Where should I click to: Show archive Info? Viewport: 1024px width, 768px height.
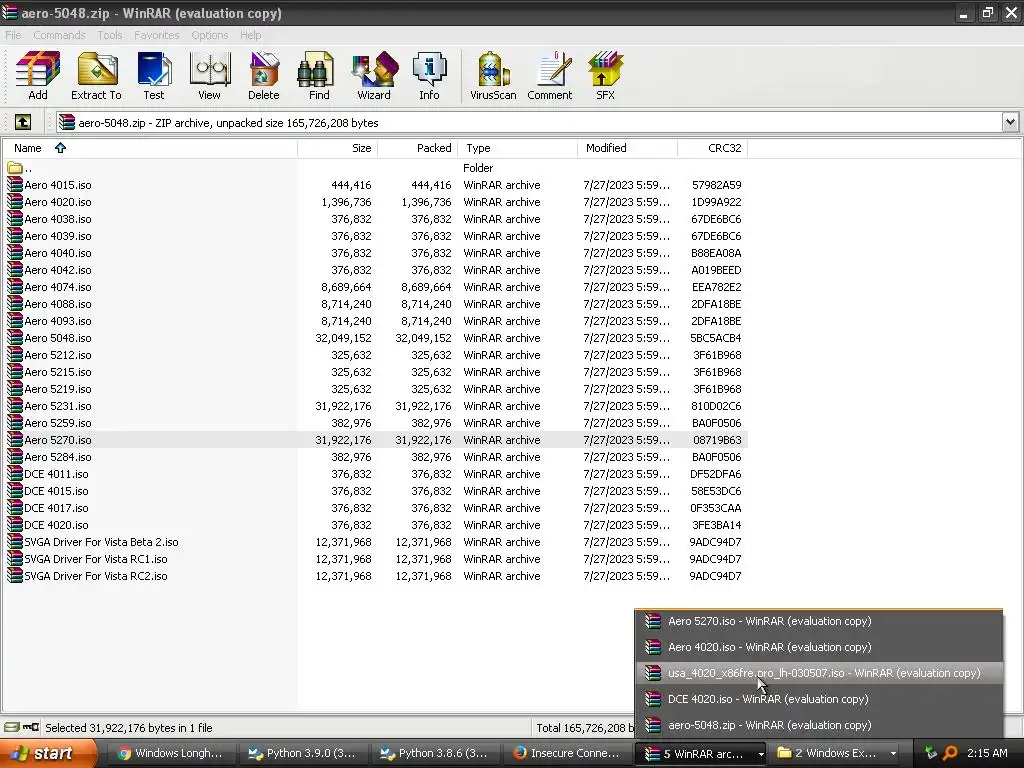tap(429, 76)
